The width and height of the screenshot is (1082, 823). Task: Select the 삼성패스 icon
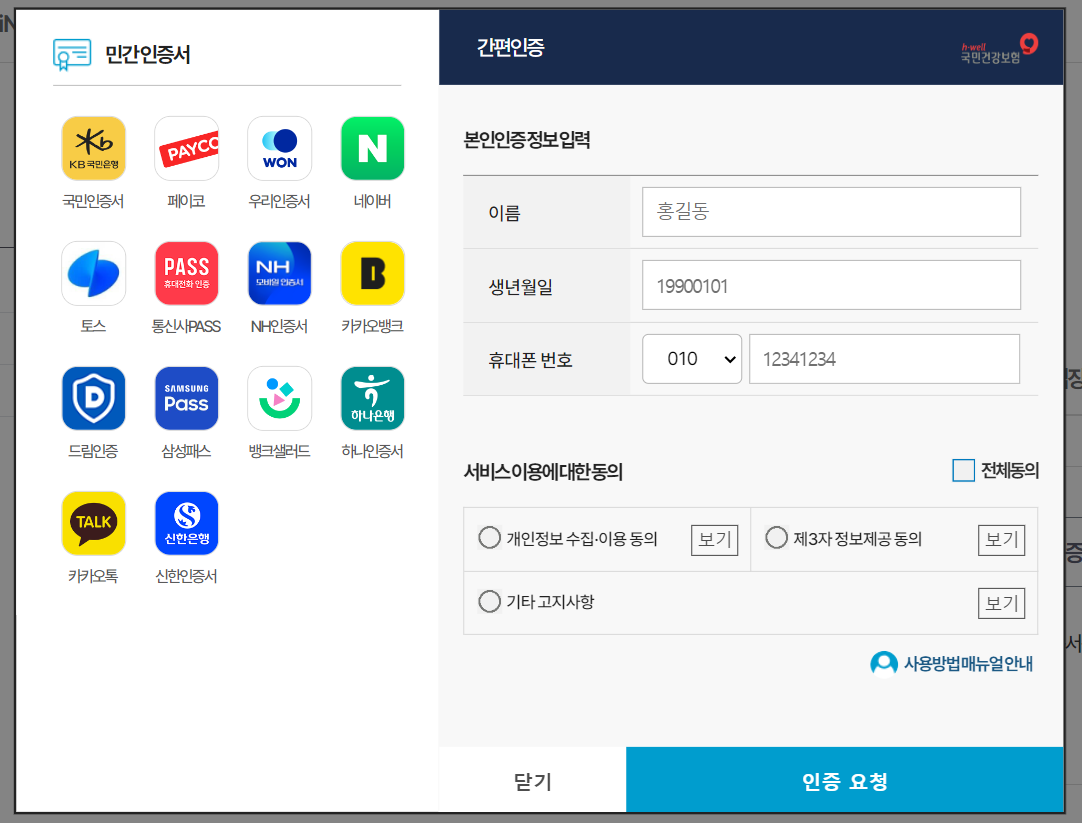pyautogui.click(x=186, y=397)
